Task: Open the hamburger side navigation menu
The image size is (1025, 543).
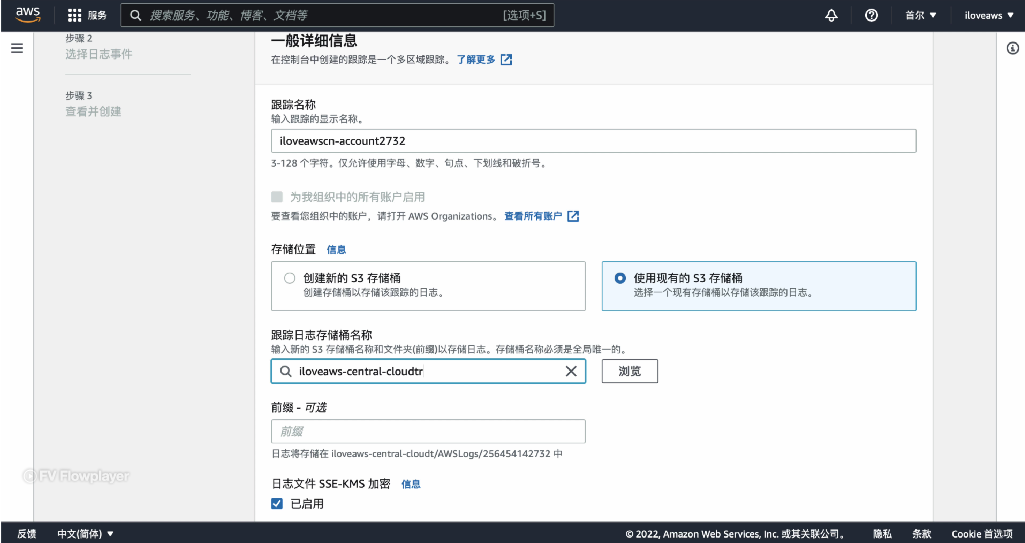Action: pyautogui.click(x=17, y=48)
